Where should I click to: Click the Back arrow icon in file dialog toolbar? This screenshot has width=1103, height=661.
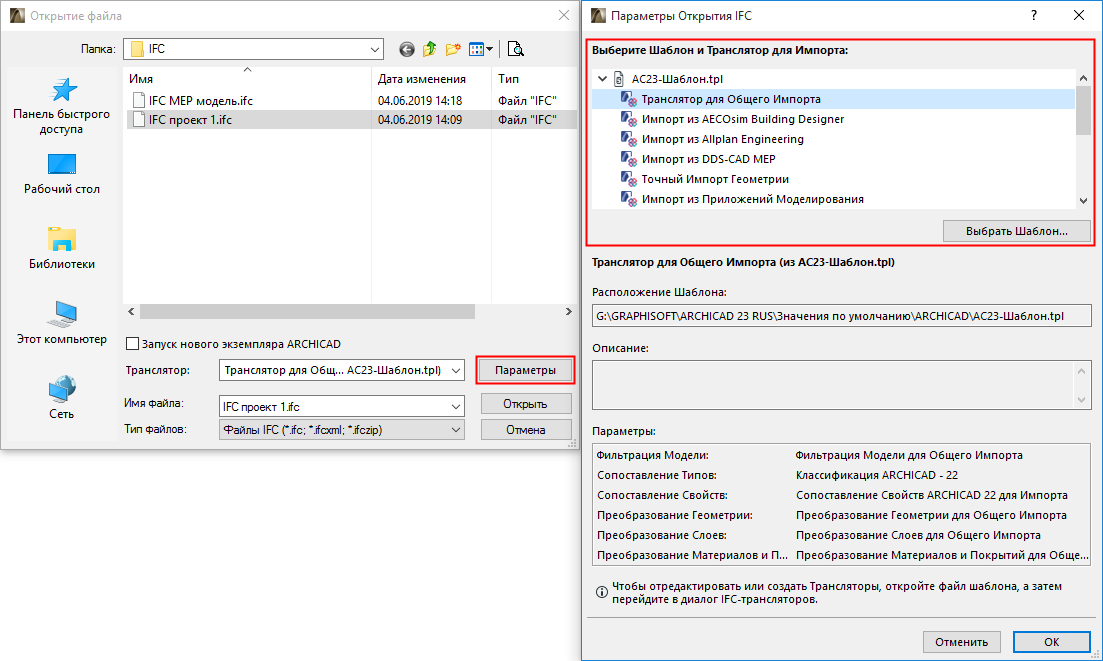click(x=407, y=49)
